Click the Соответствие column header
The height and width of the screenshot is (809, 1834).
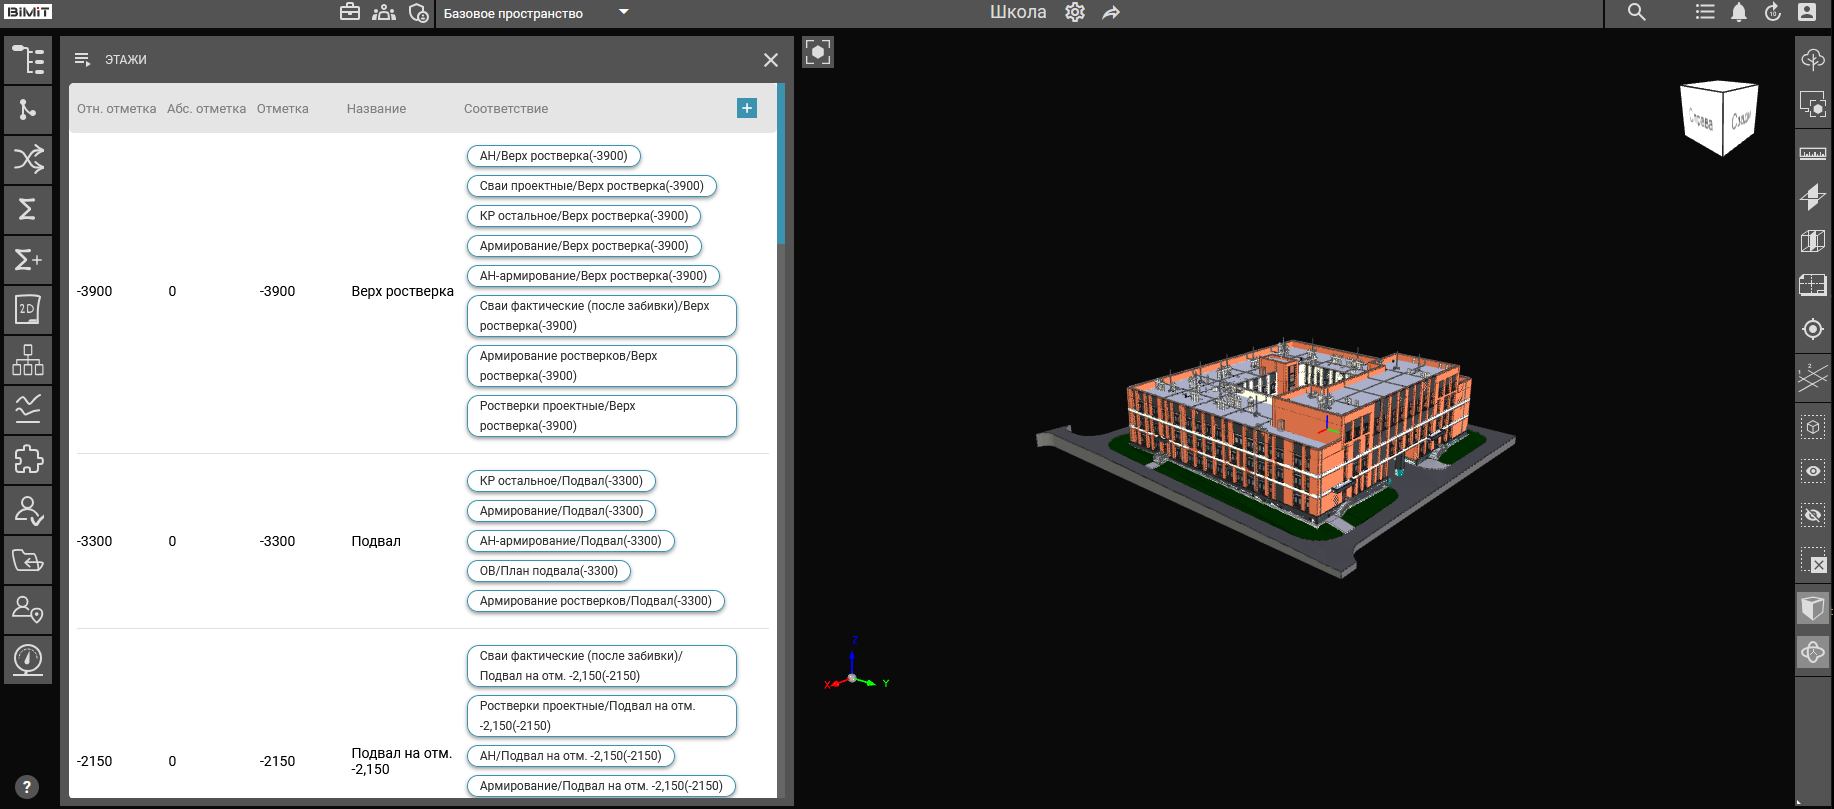[505, 109]
